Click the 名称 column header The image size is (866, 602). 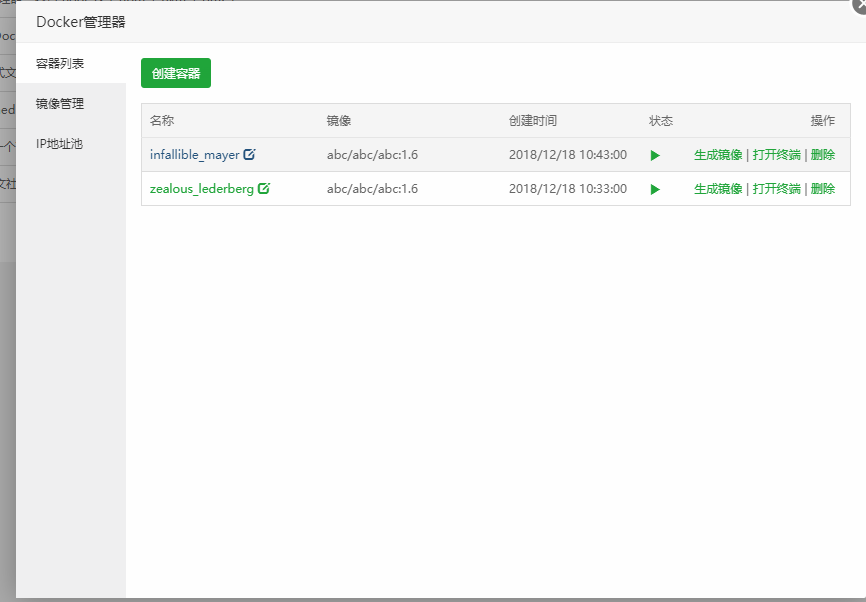point(162,120)
